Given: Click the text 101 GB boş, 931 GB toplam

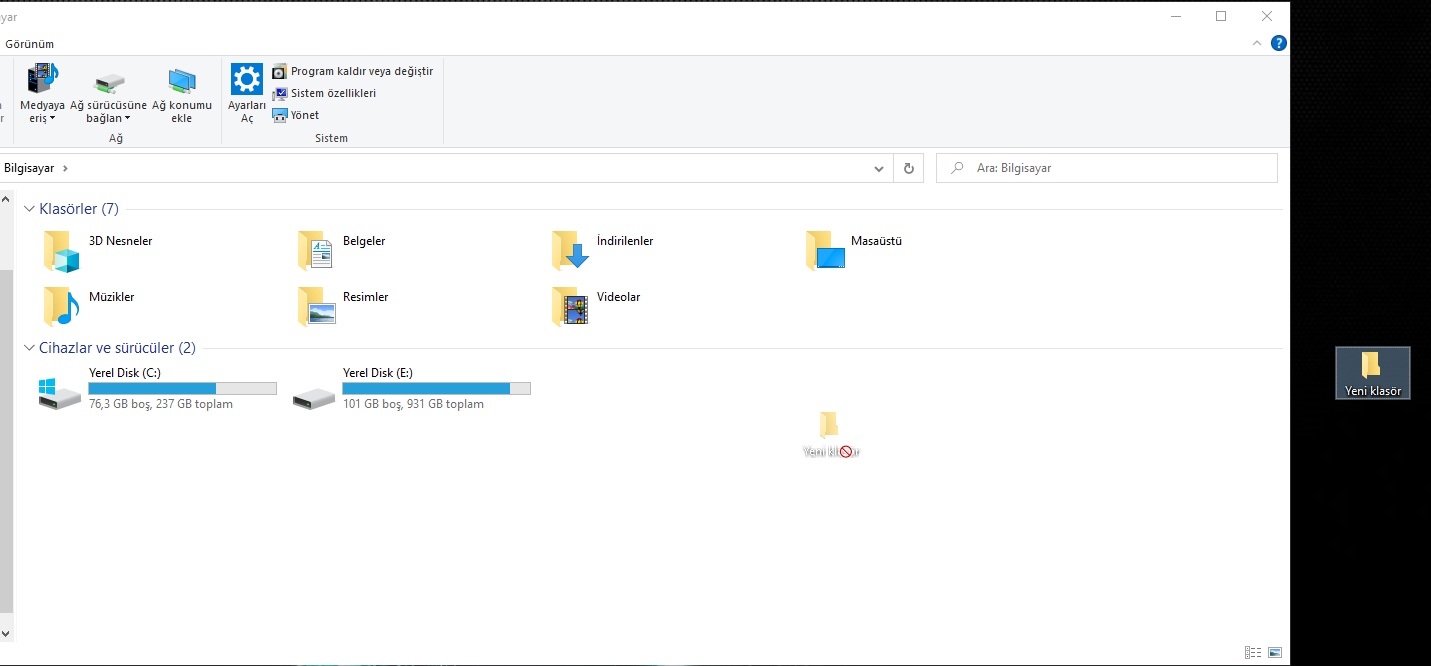Looking at the screenshot, I should click(413, 404).
